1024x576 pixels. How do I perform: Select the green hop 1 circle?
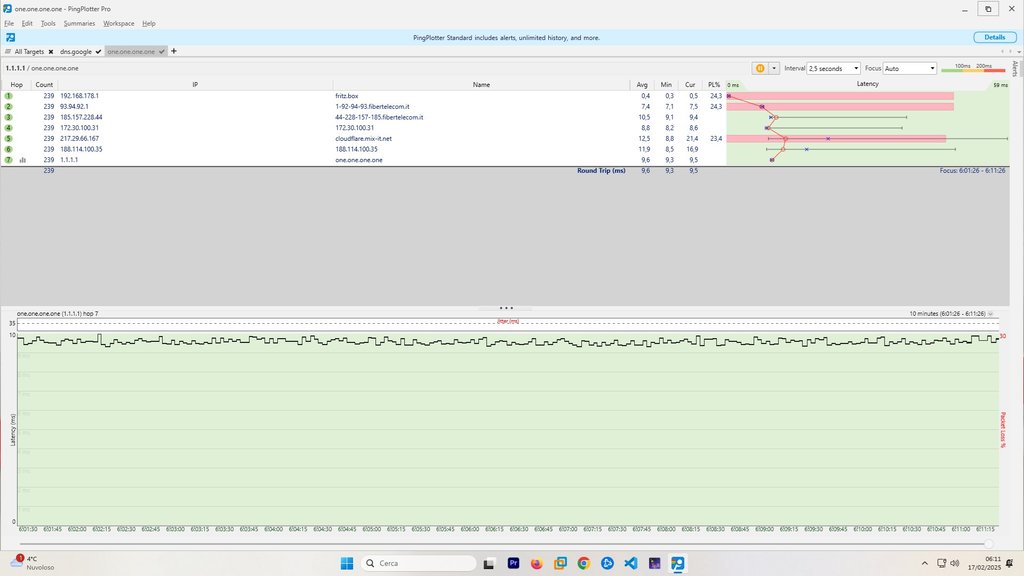(8, 96)
